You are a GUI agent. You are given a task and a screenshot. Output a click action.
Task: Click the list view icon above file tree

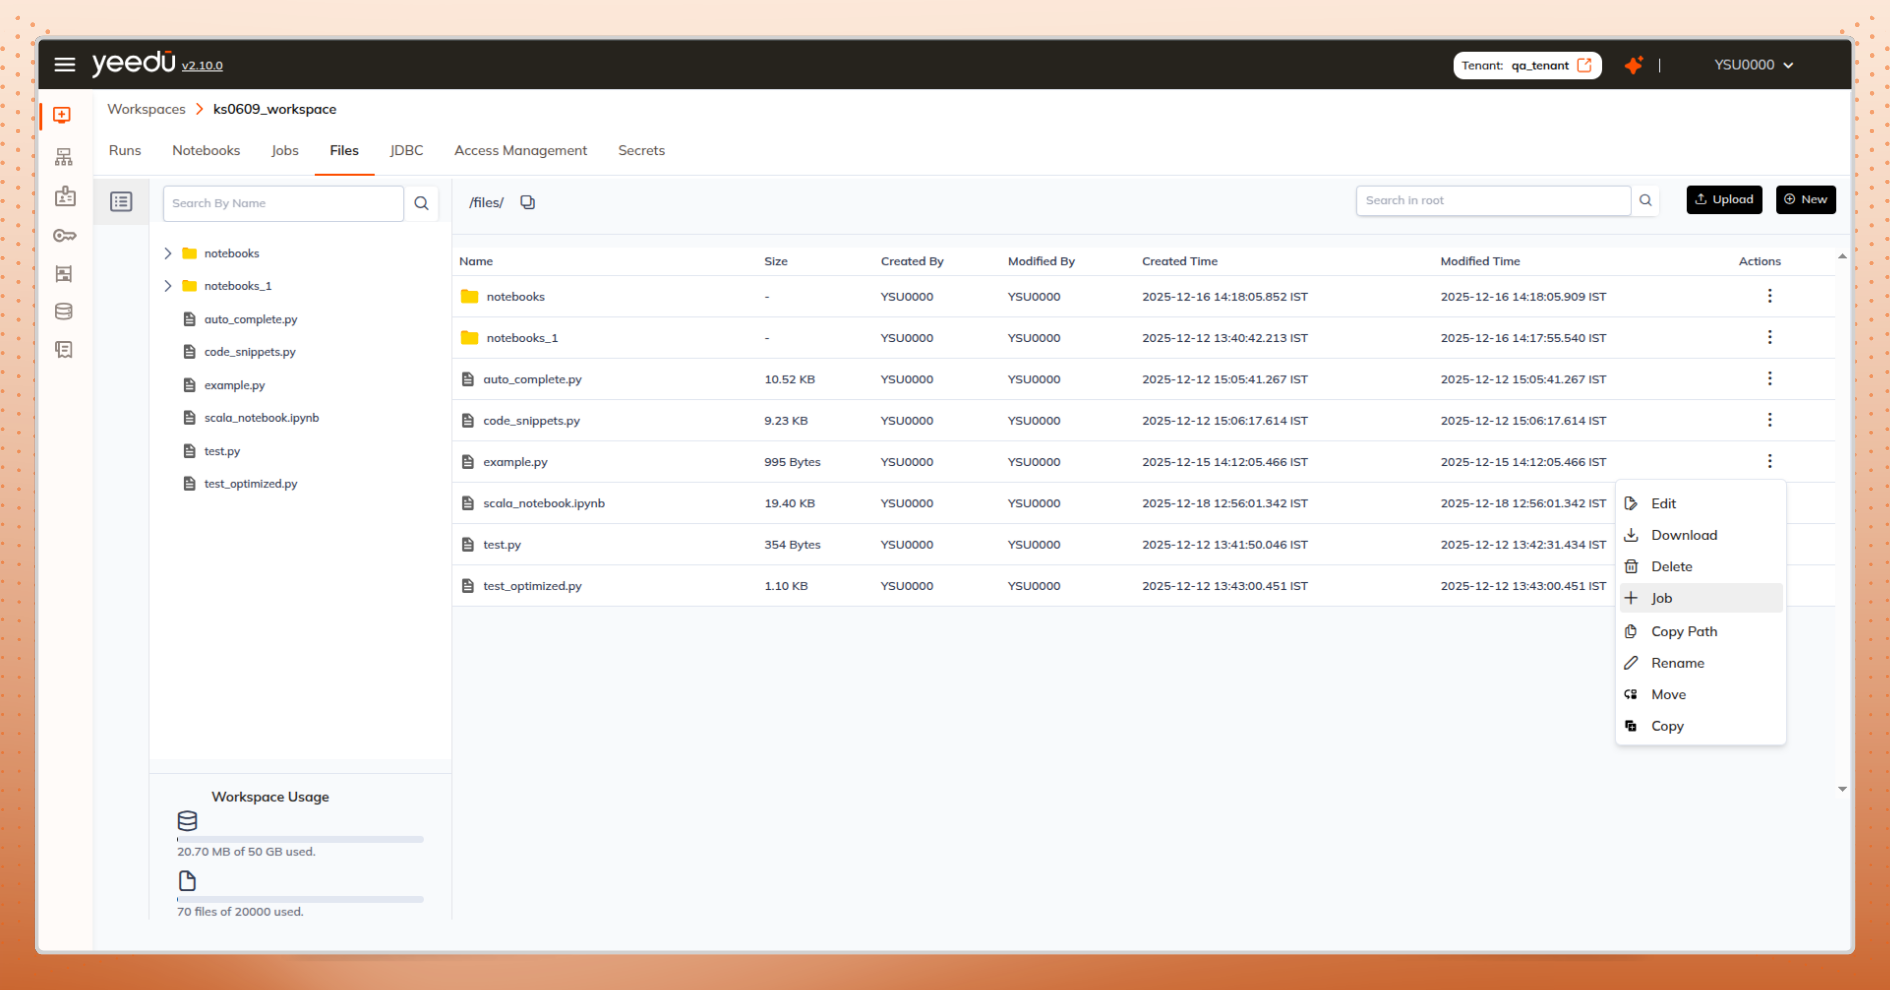click(x=121, y=201)
